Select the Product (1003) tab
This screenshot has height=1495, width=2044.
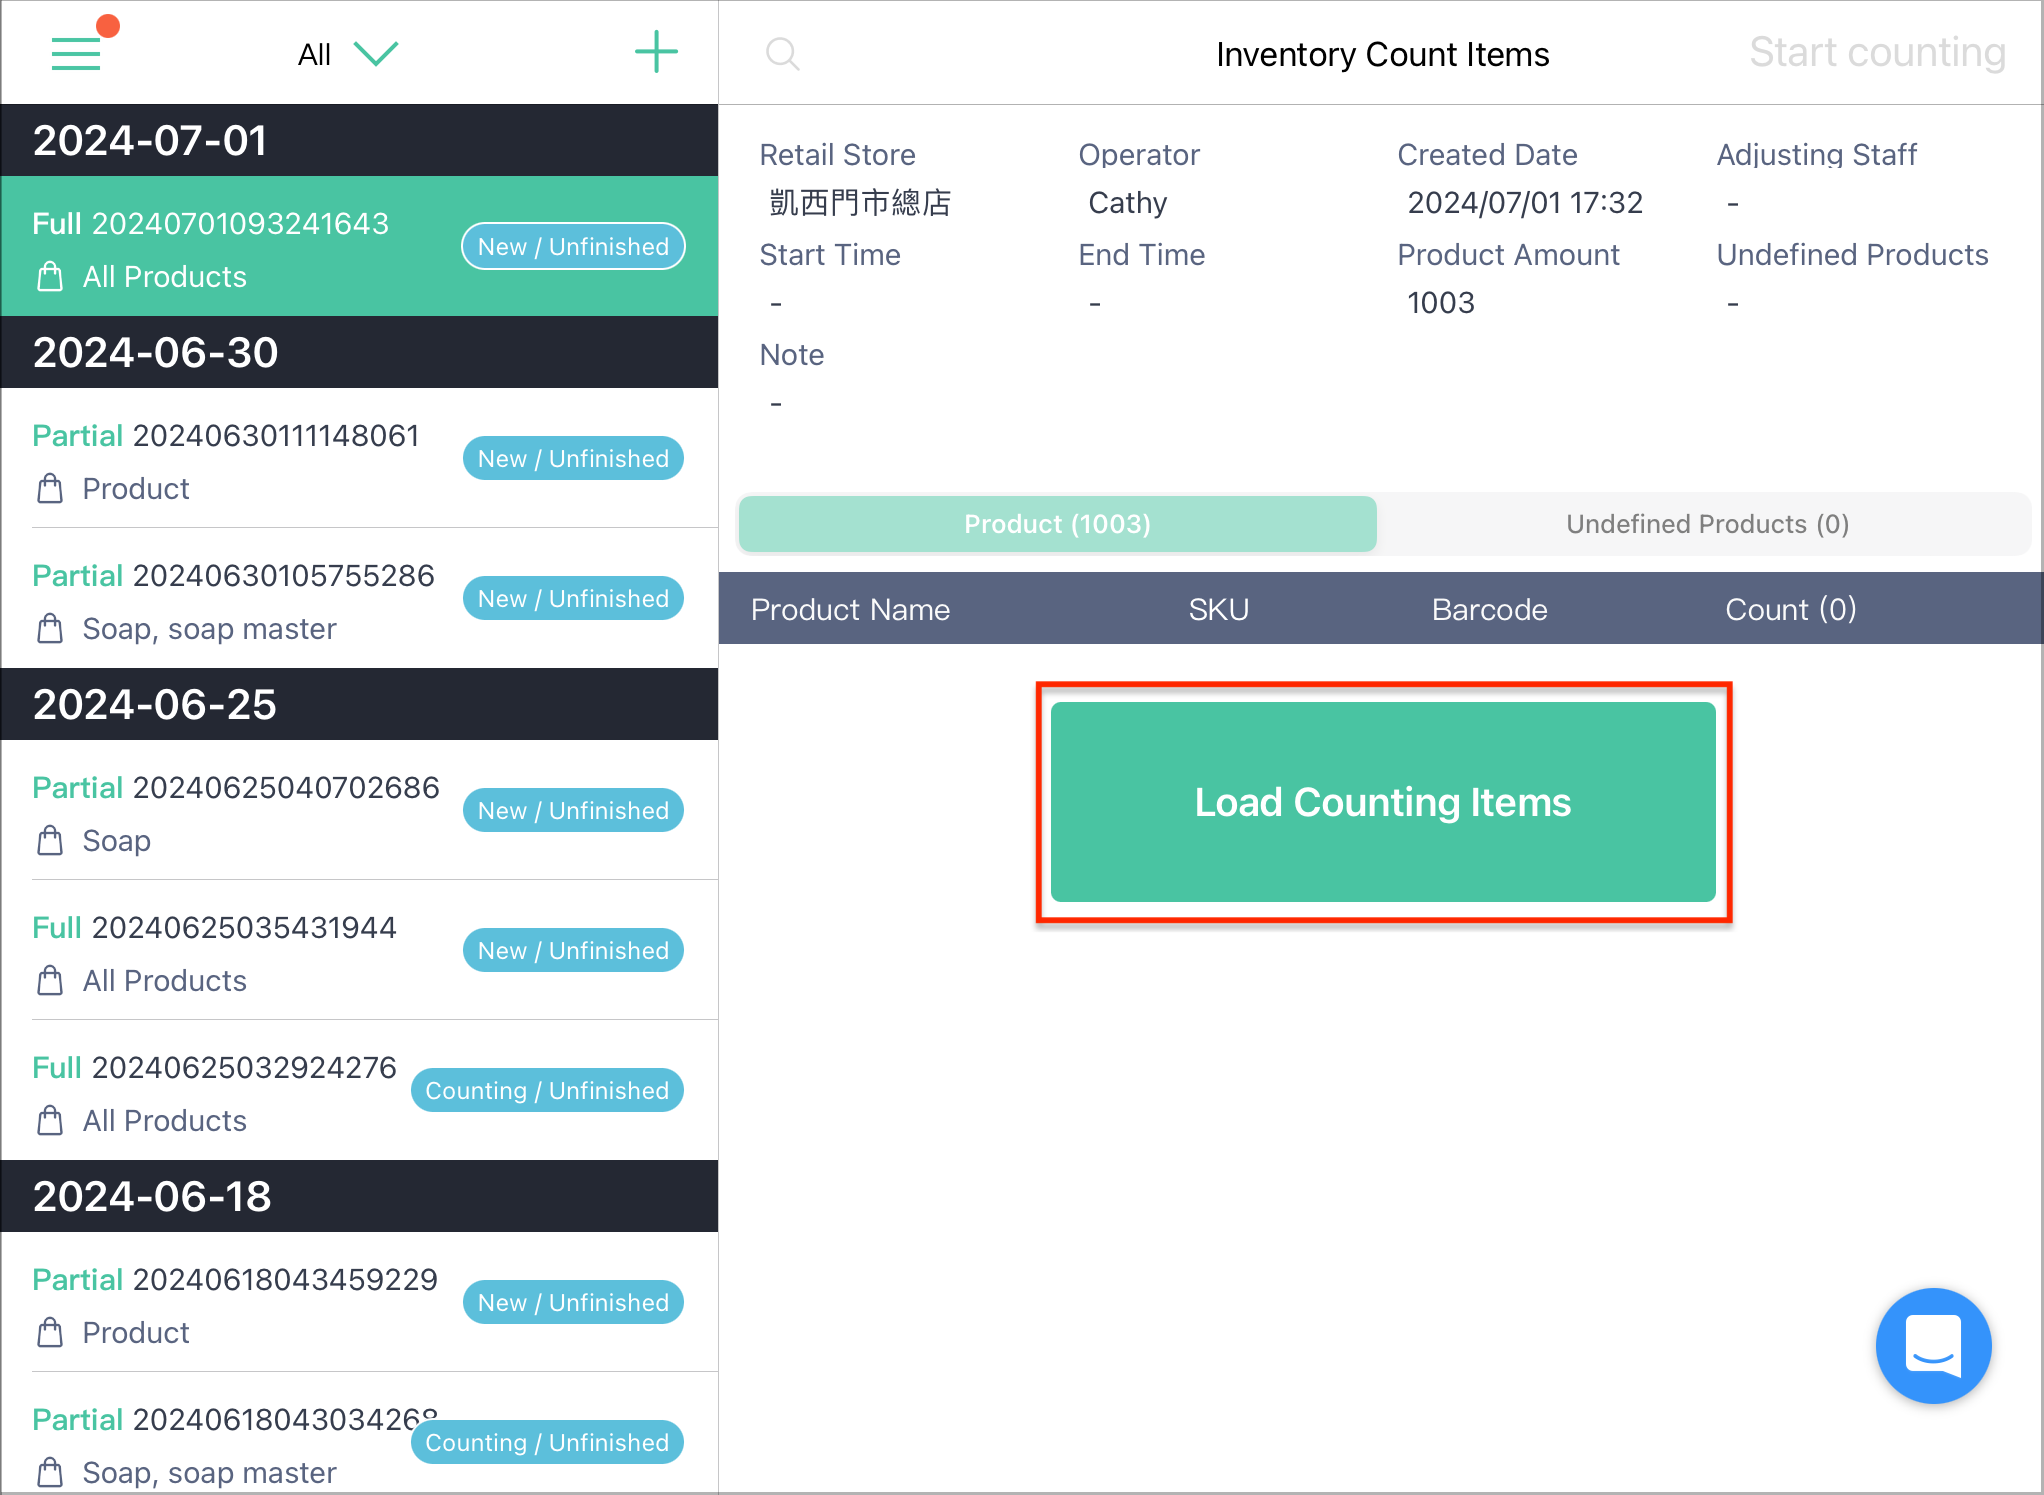click(x=1057, y=524)
